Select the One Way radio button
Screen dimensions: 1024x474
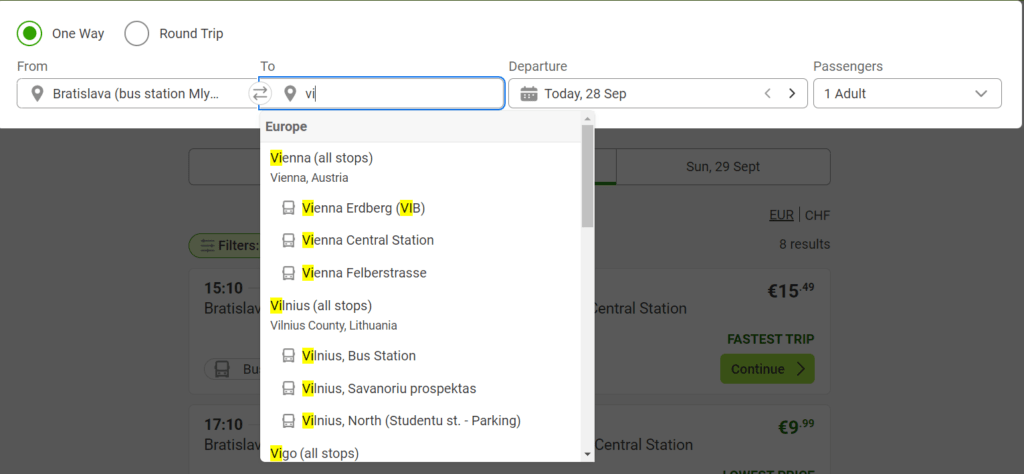point(30,33)
